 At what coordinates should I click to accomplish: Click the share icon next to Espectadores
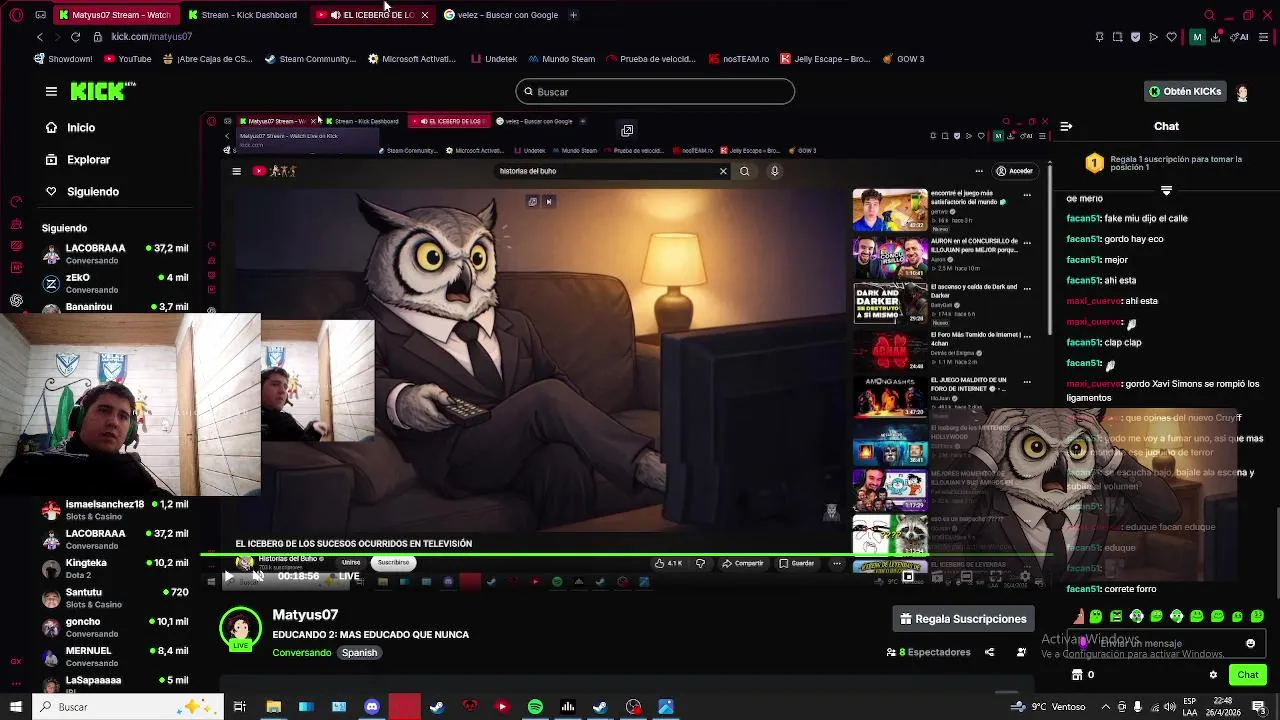(x=989, y=652)
